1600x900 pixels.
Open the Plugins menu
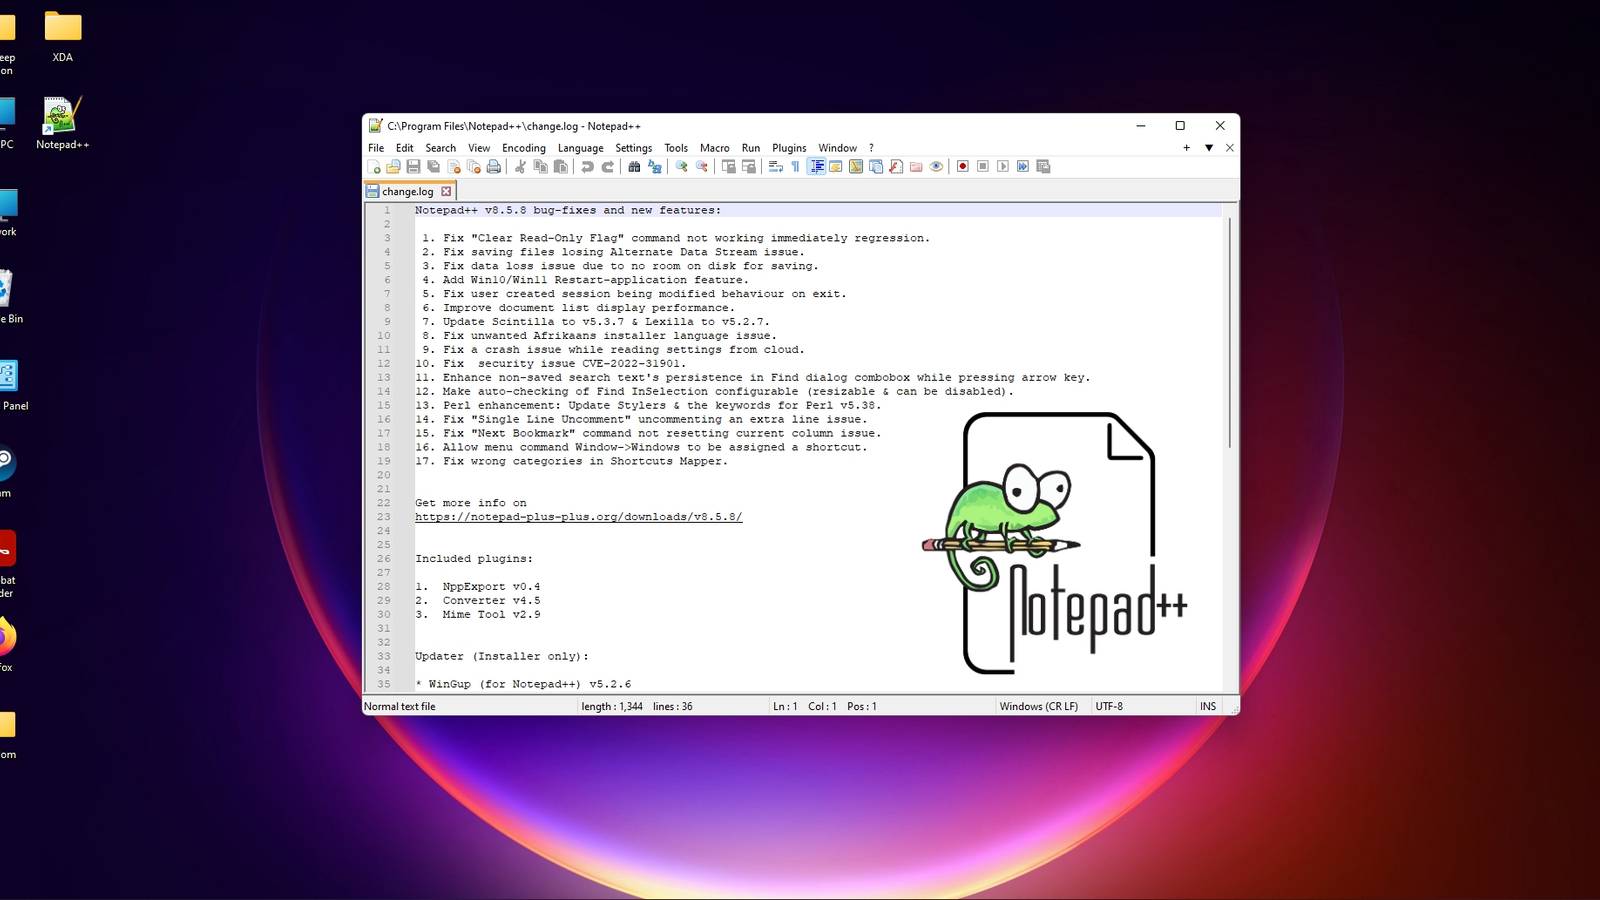(789, 147)
